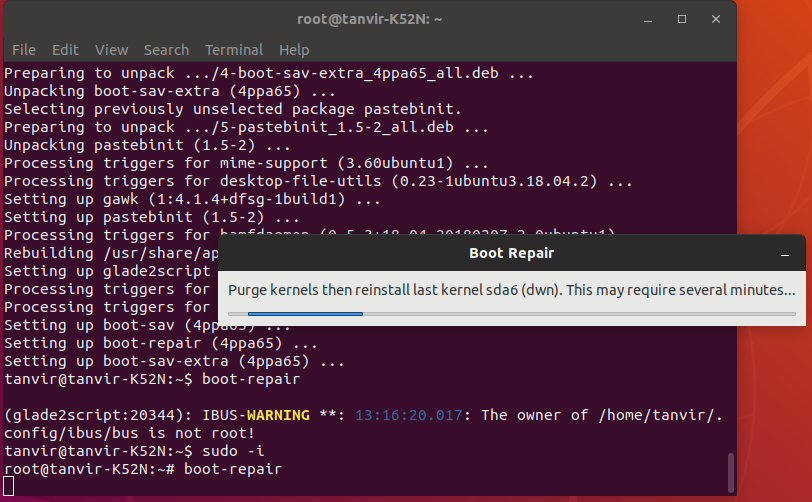
Task: Minimize the terminal window
Action: point(648,20)
